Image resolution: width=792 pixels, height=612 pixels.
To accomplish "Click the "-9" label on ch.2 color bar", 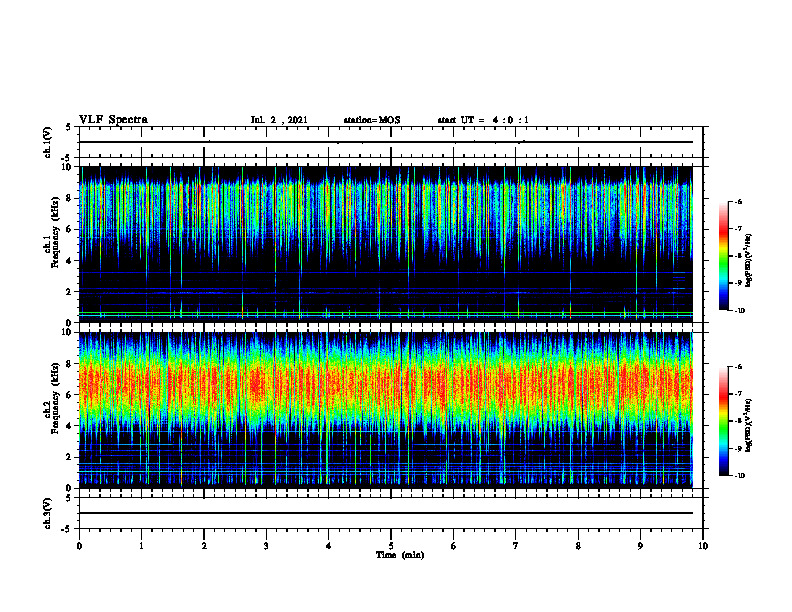I will click(x=738, y=448).
